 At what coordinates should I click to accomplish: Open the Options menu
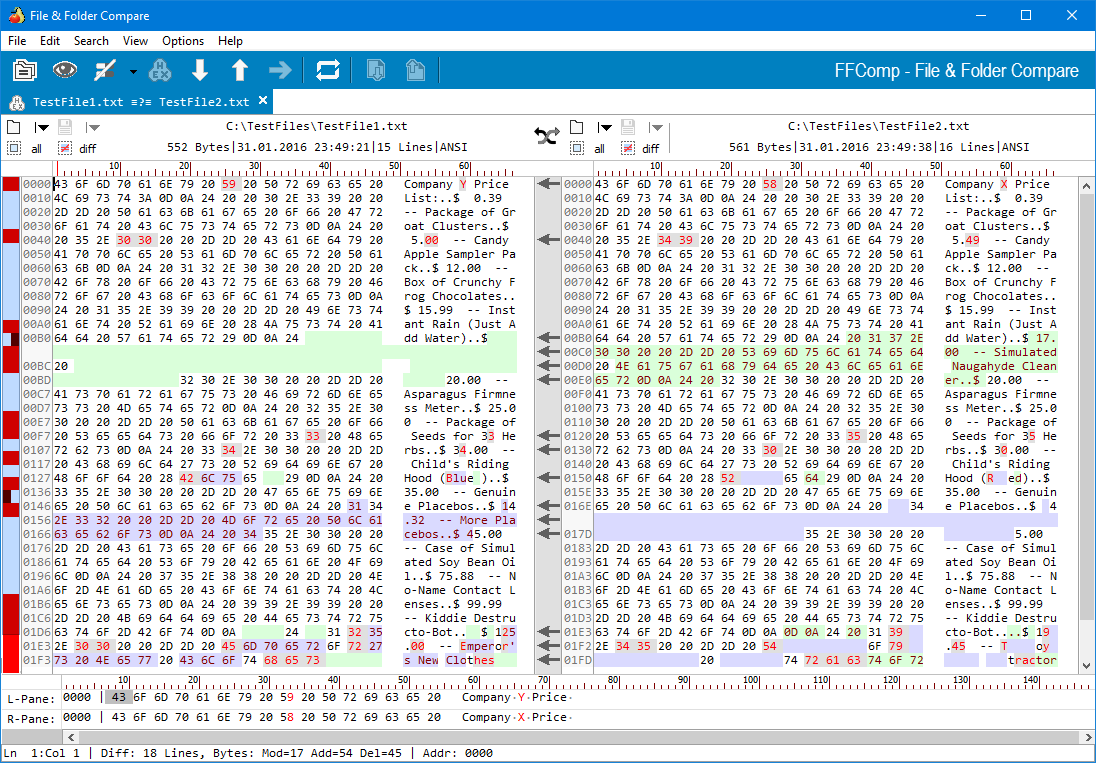coord(183,41)
